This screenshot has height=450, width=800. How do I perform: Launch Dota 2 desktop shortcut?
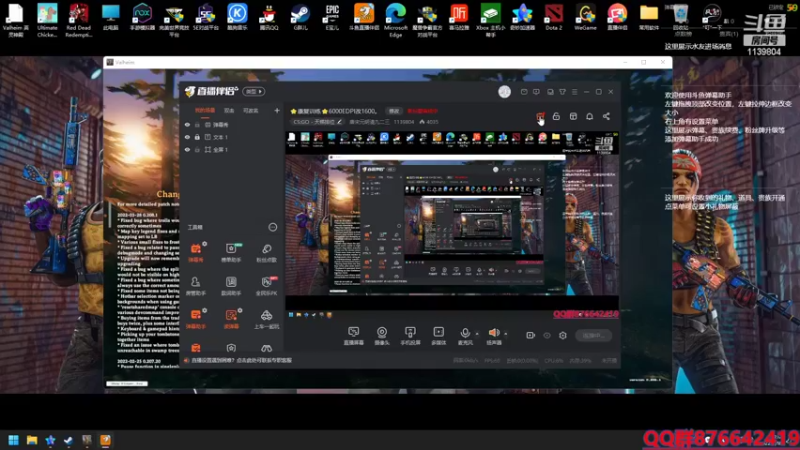pos(554,17)
